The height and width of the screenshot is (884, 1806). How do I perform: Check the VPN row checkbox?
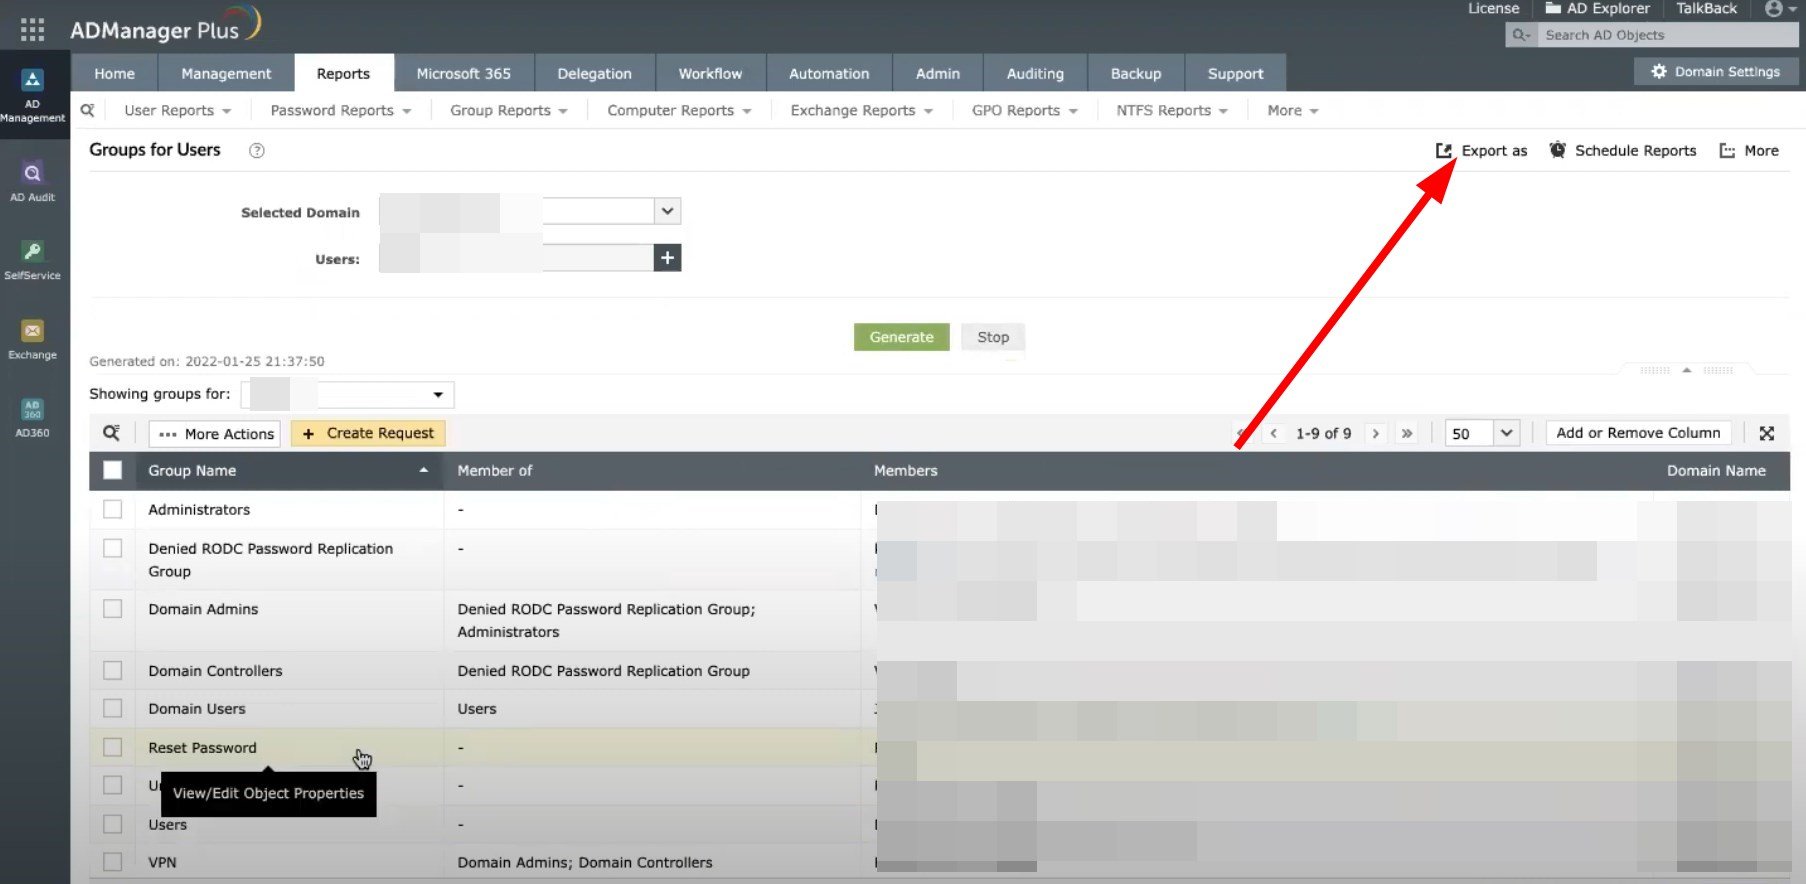113,862
